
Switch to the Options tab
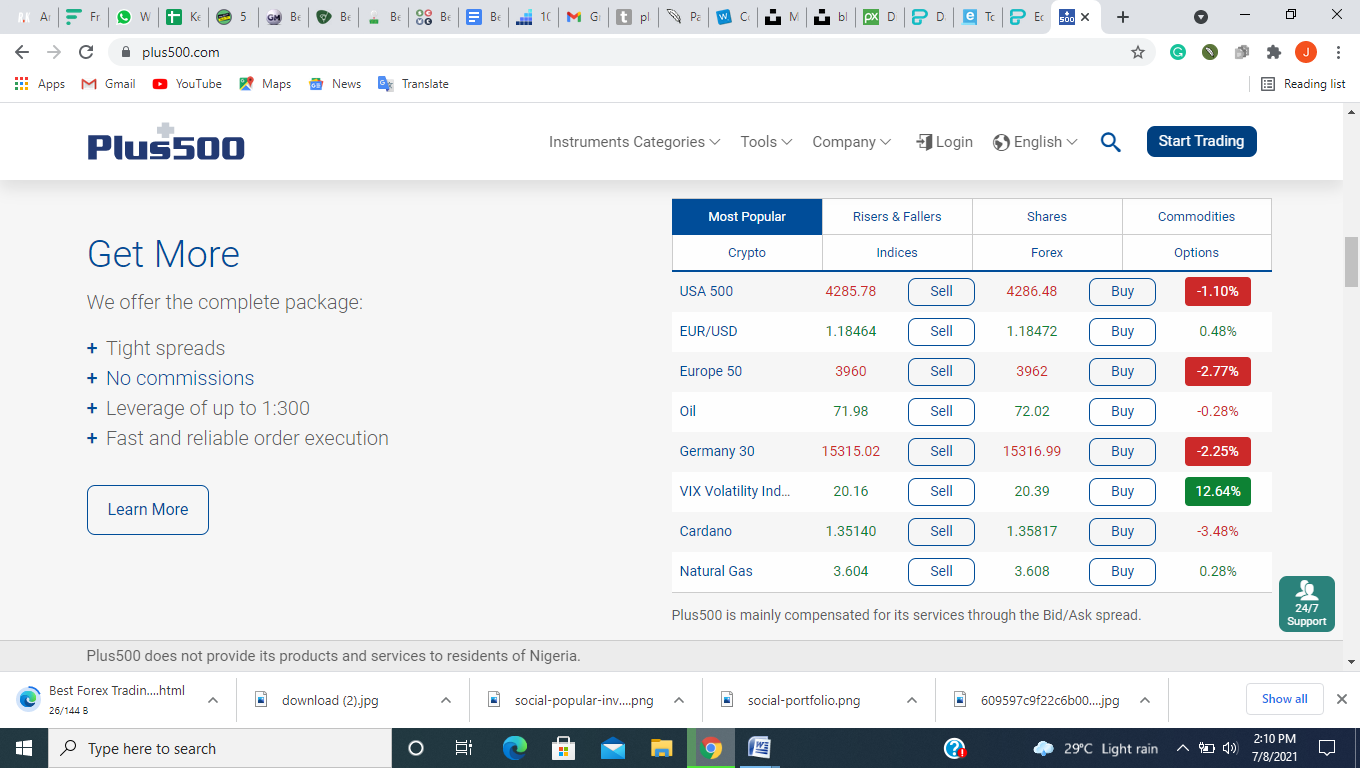click(1197, 253)
